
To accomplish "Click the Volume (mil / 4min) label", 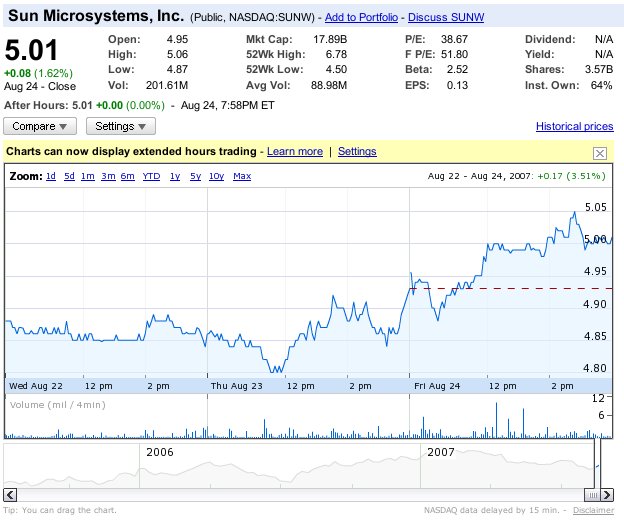I will click(x=58, y=405).
